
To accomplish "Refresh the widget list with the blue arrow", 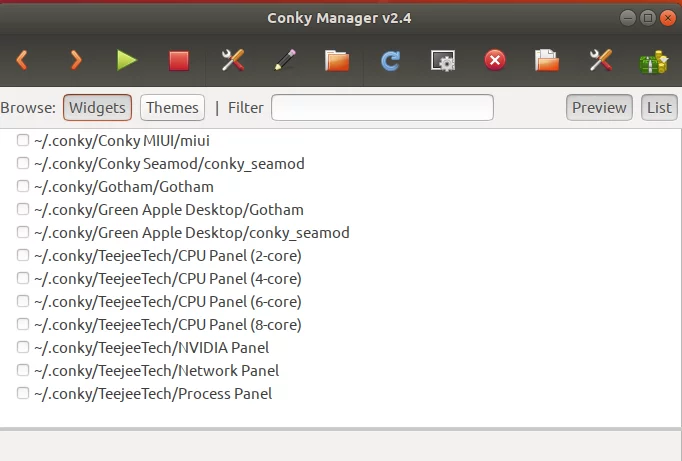I will pyautogui.click(x=390, y=60).
